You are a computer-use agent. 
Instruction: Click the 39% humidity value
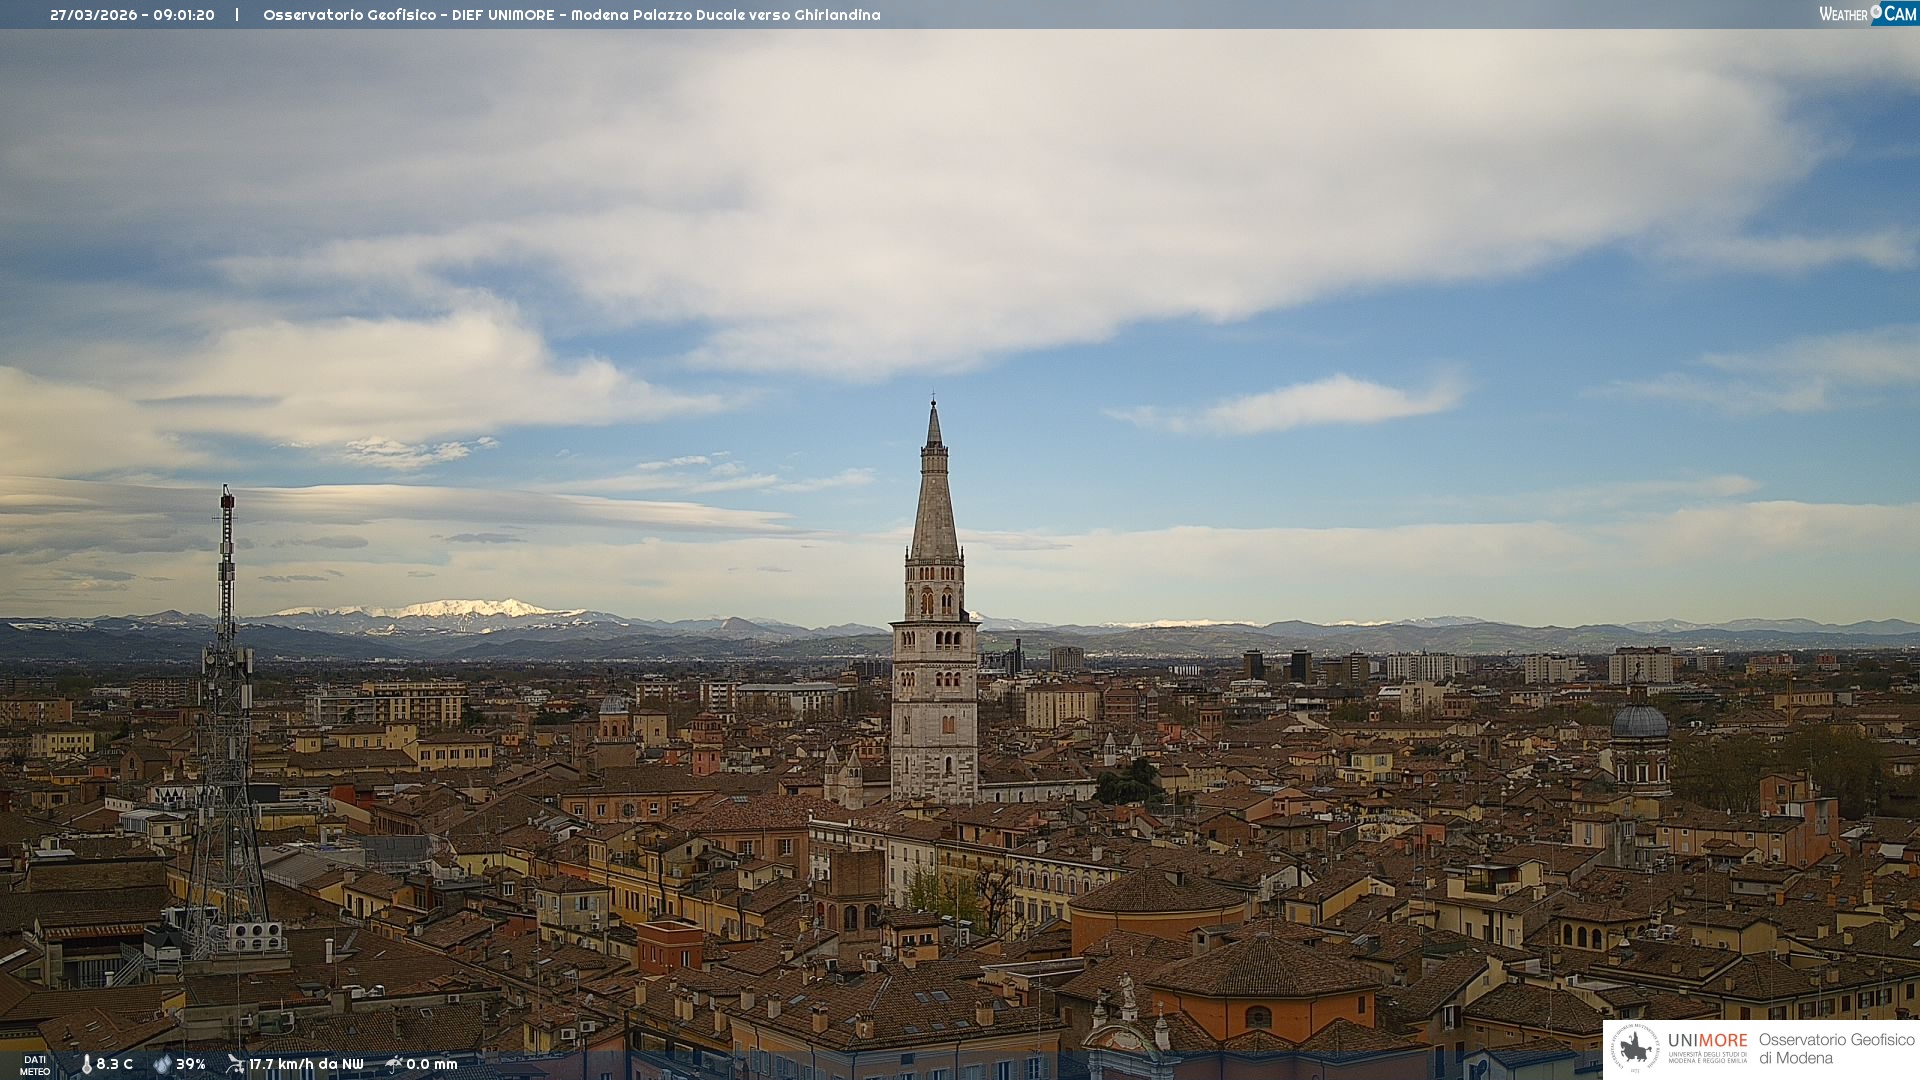191,1064
